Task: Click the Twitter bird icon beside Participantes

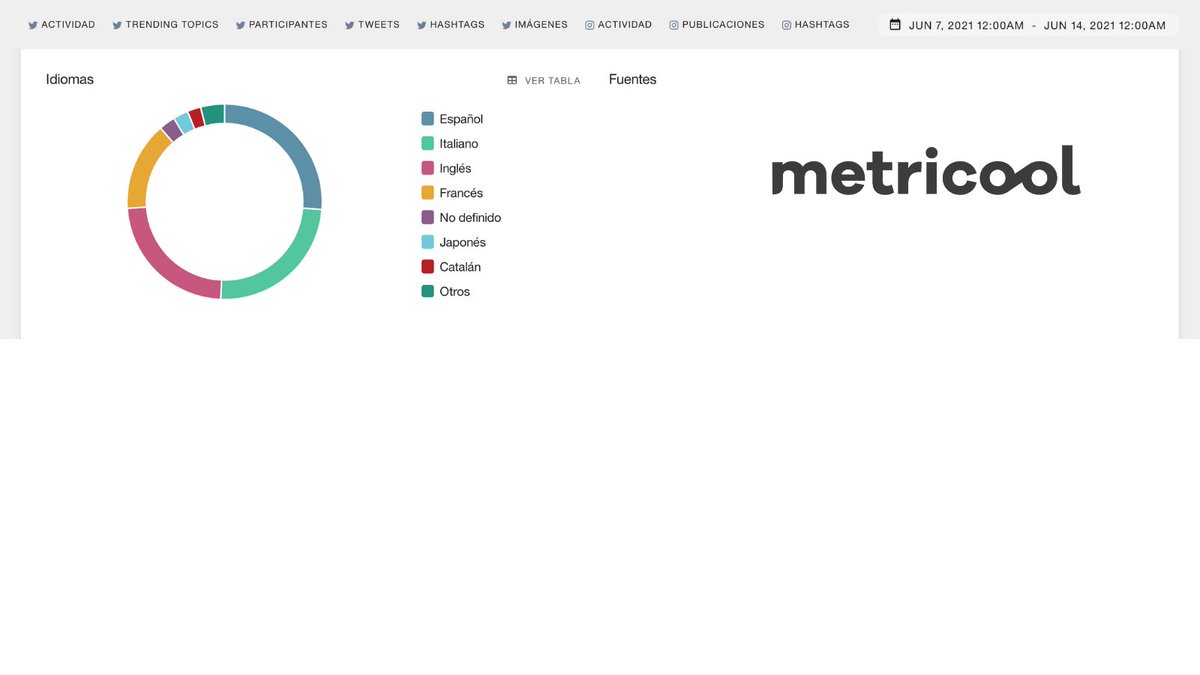Action: pos(241,25)
